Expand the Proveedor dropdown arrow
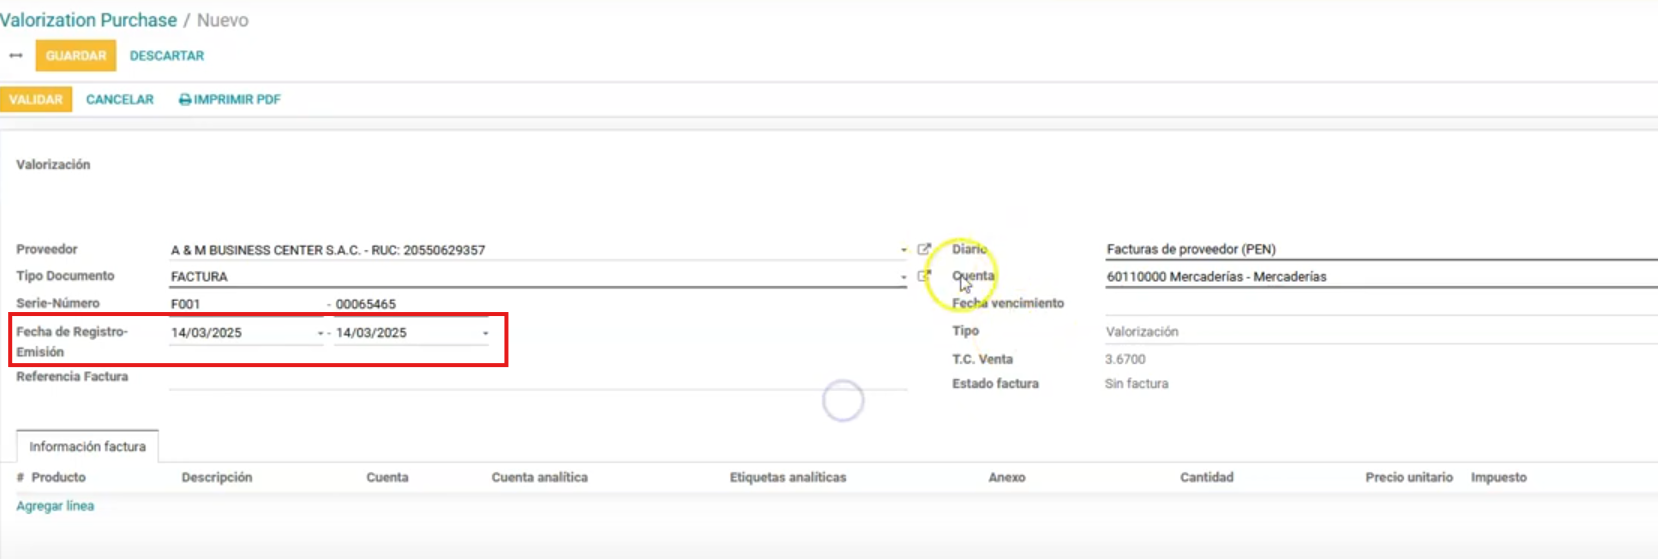1658x559 pixels. [904, 250]
